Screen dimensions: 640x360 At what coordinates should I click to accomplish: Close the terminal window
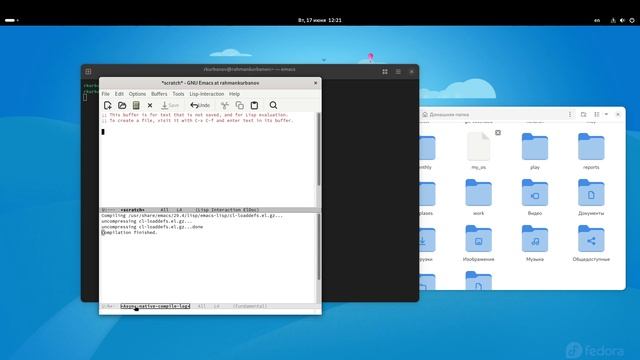coord(411,71)
